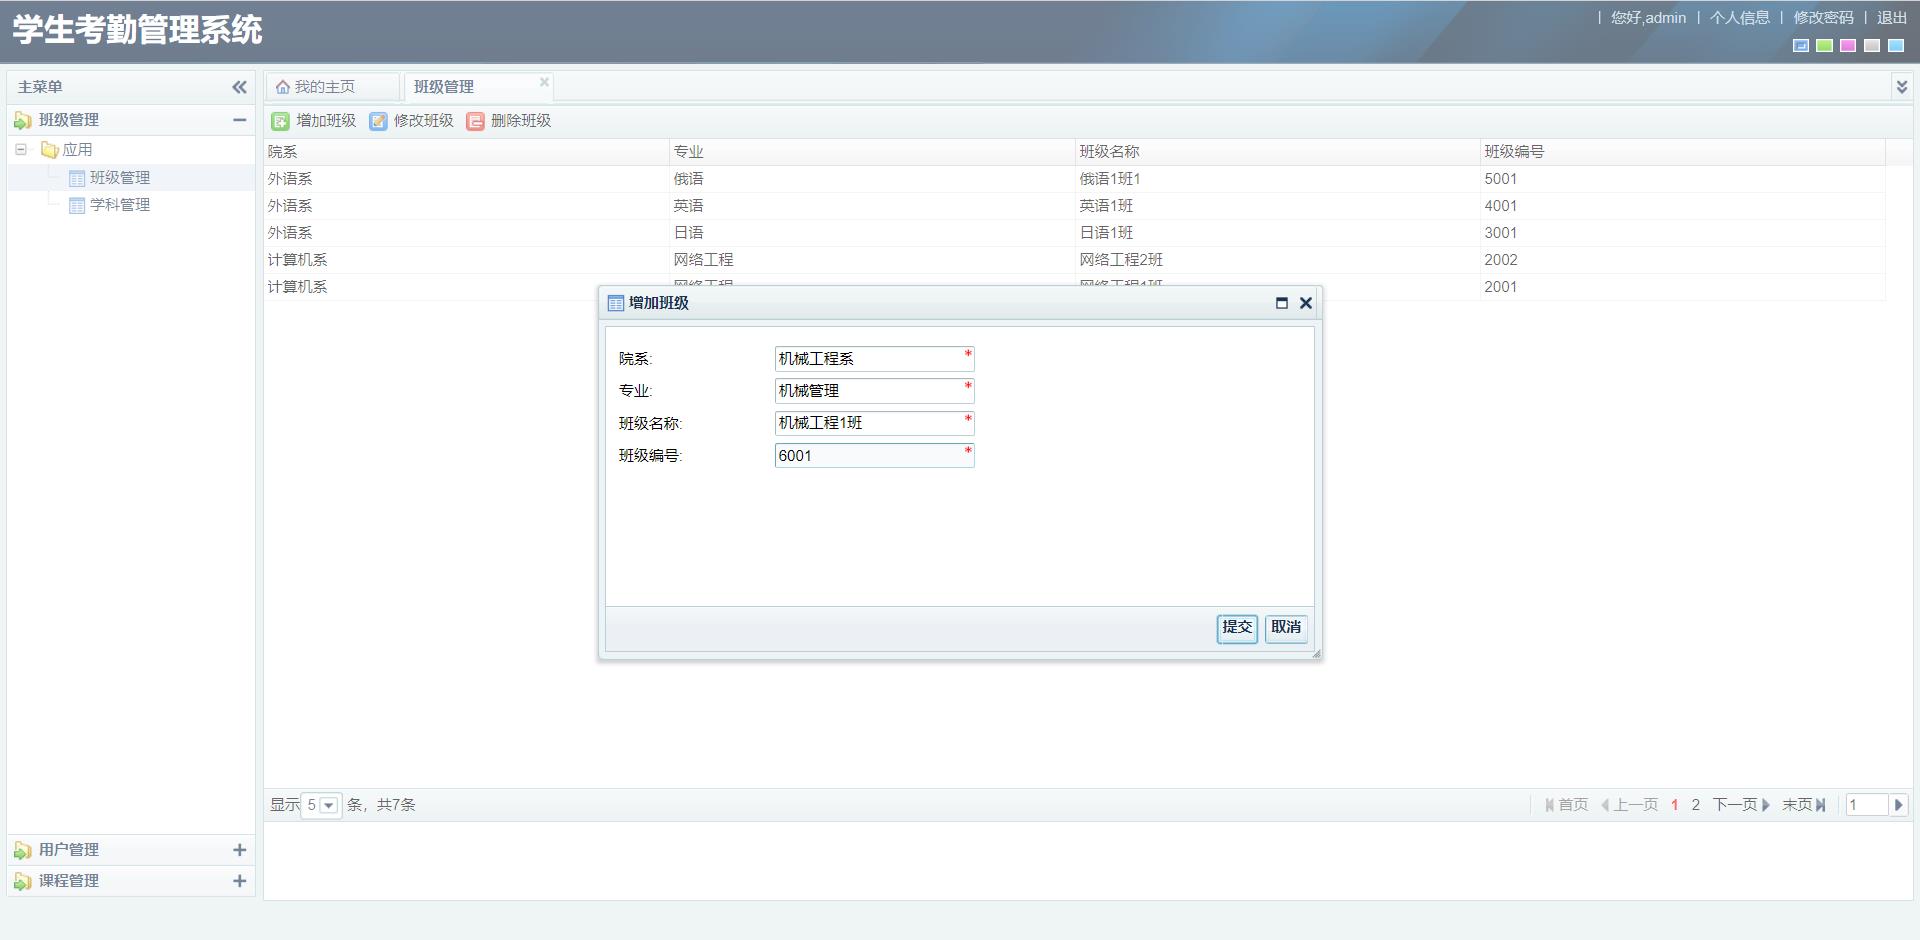This screenshot has width=1920, height=940.
Task: Click 首页 first page link
Action: [1567, 805]
